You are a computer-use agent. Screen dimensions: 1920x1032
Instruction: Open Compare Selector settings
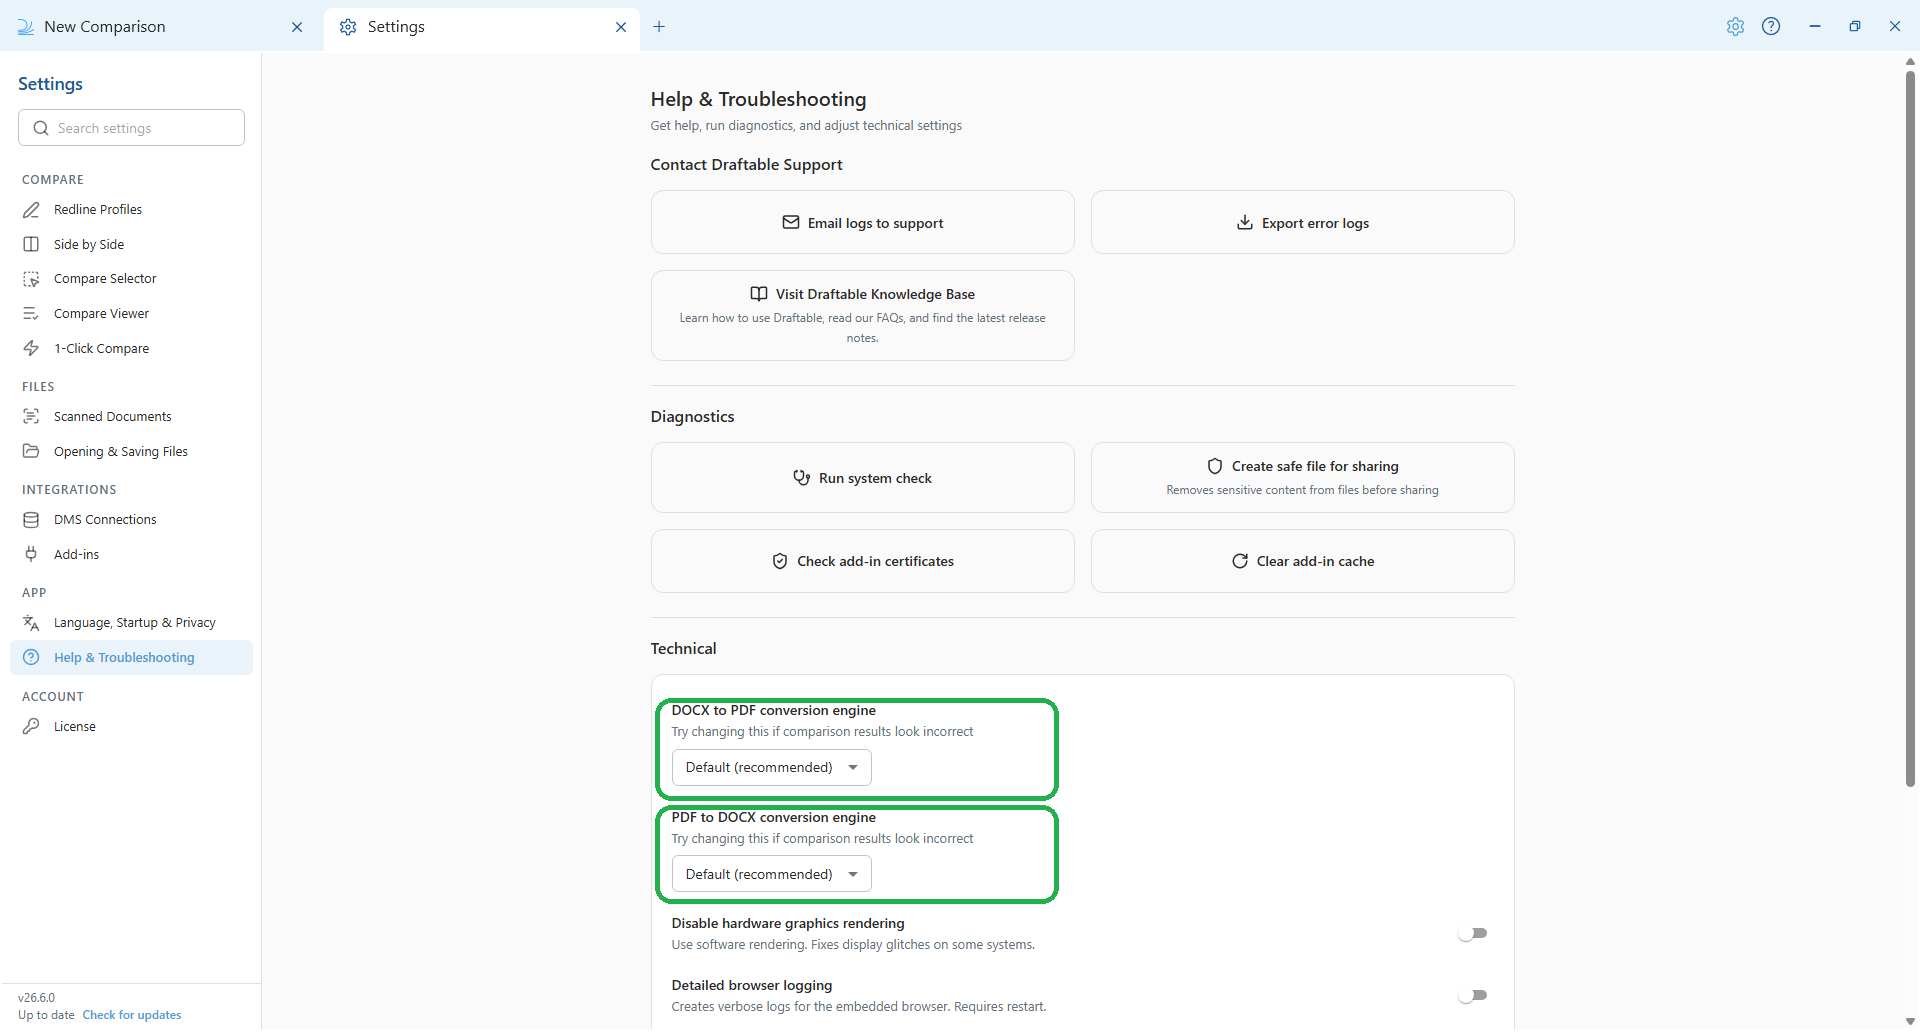coord(131,279)
